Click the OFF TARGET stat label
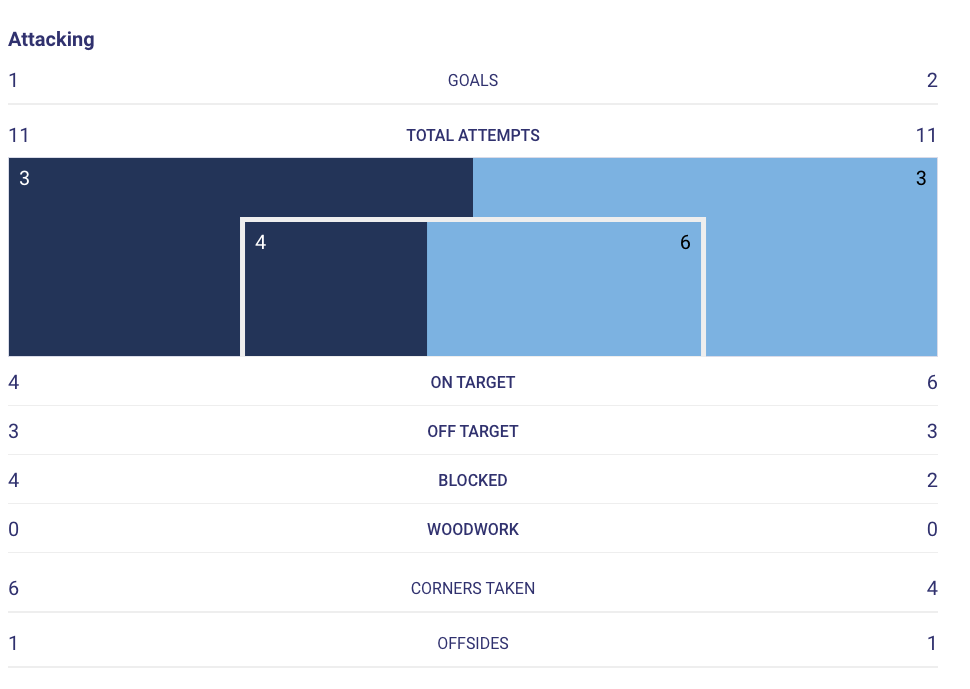 [473, 432]
